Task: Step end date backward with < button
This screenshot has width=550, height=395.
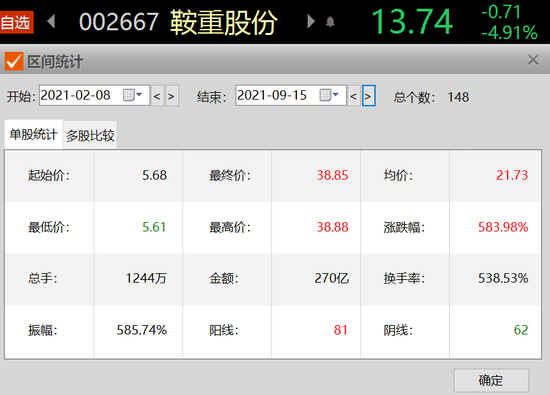Action: (x=354, y=96)
